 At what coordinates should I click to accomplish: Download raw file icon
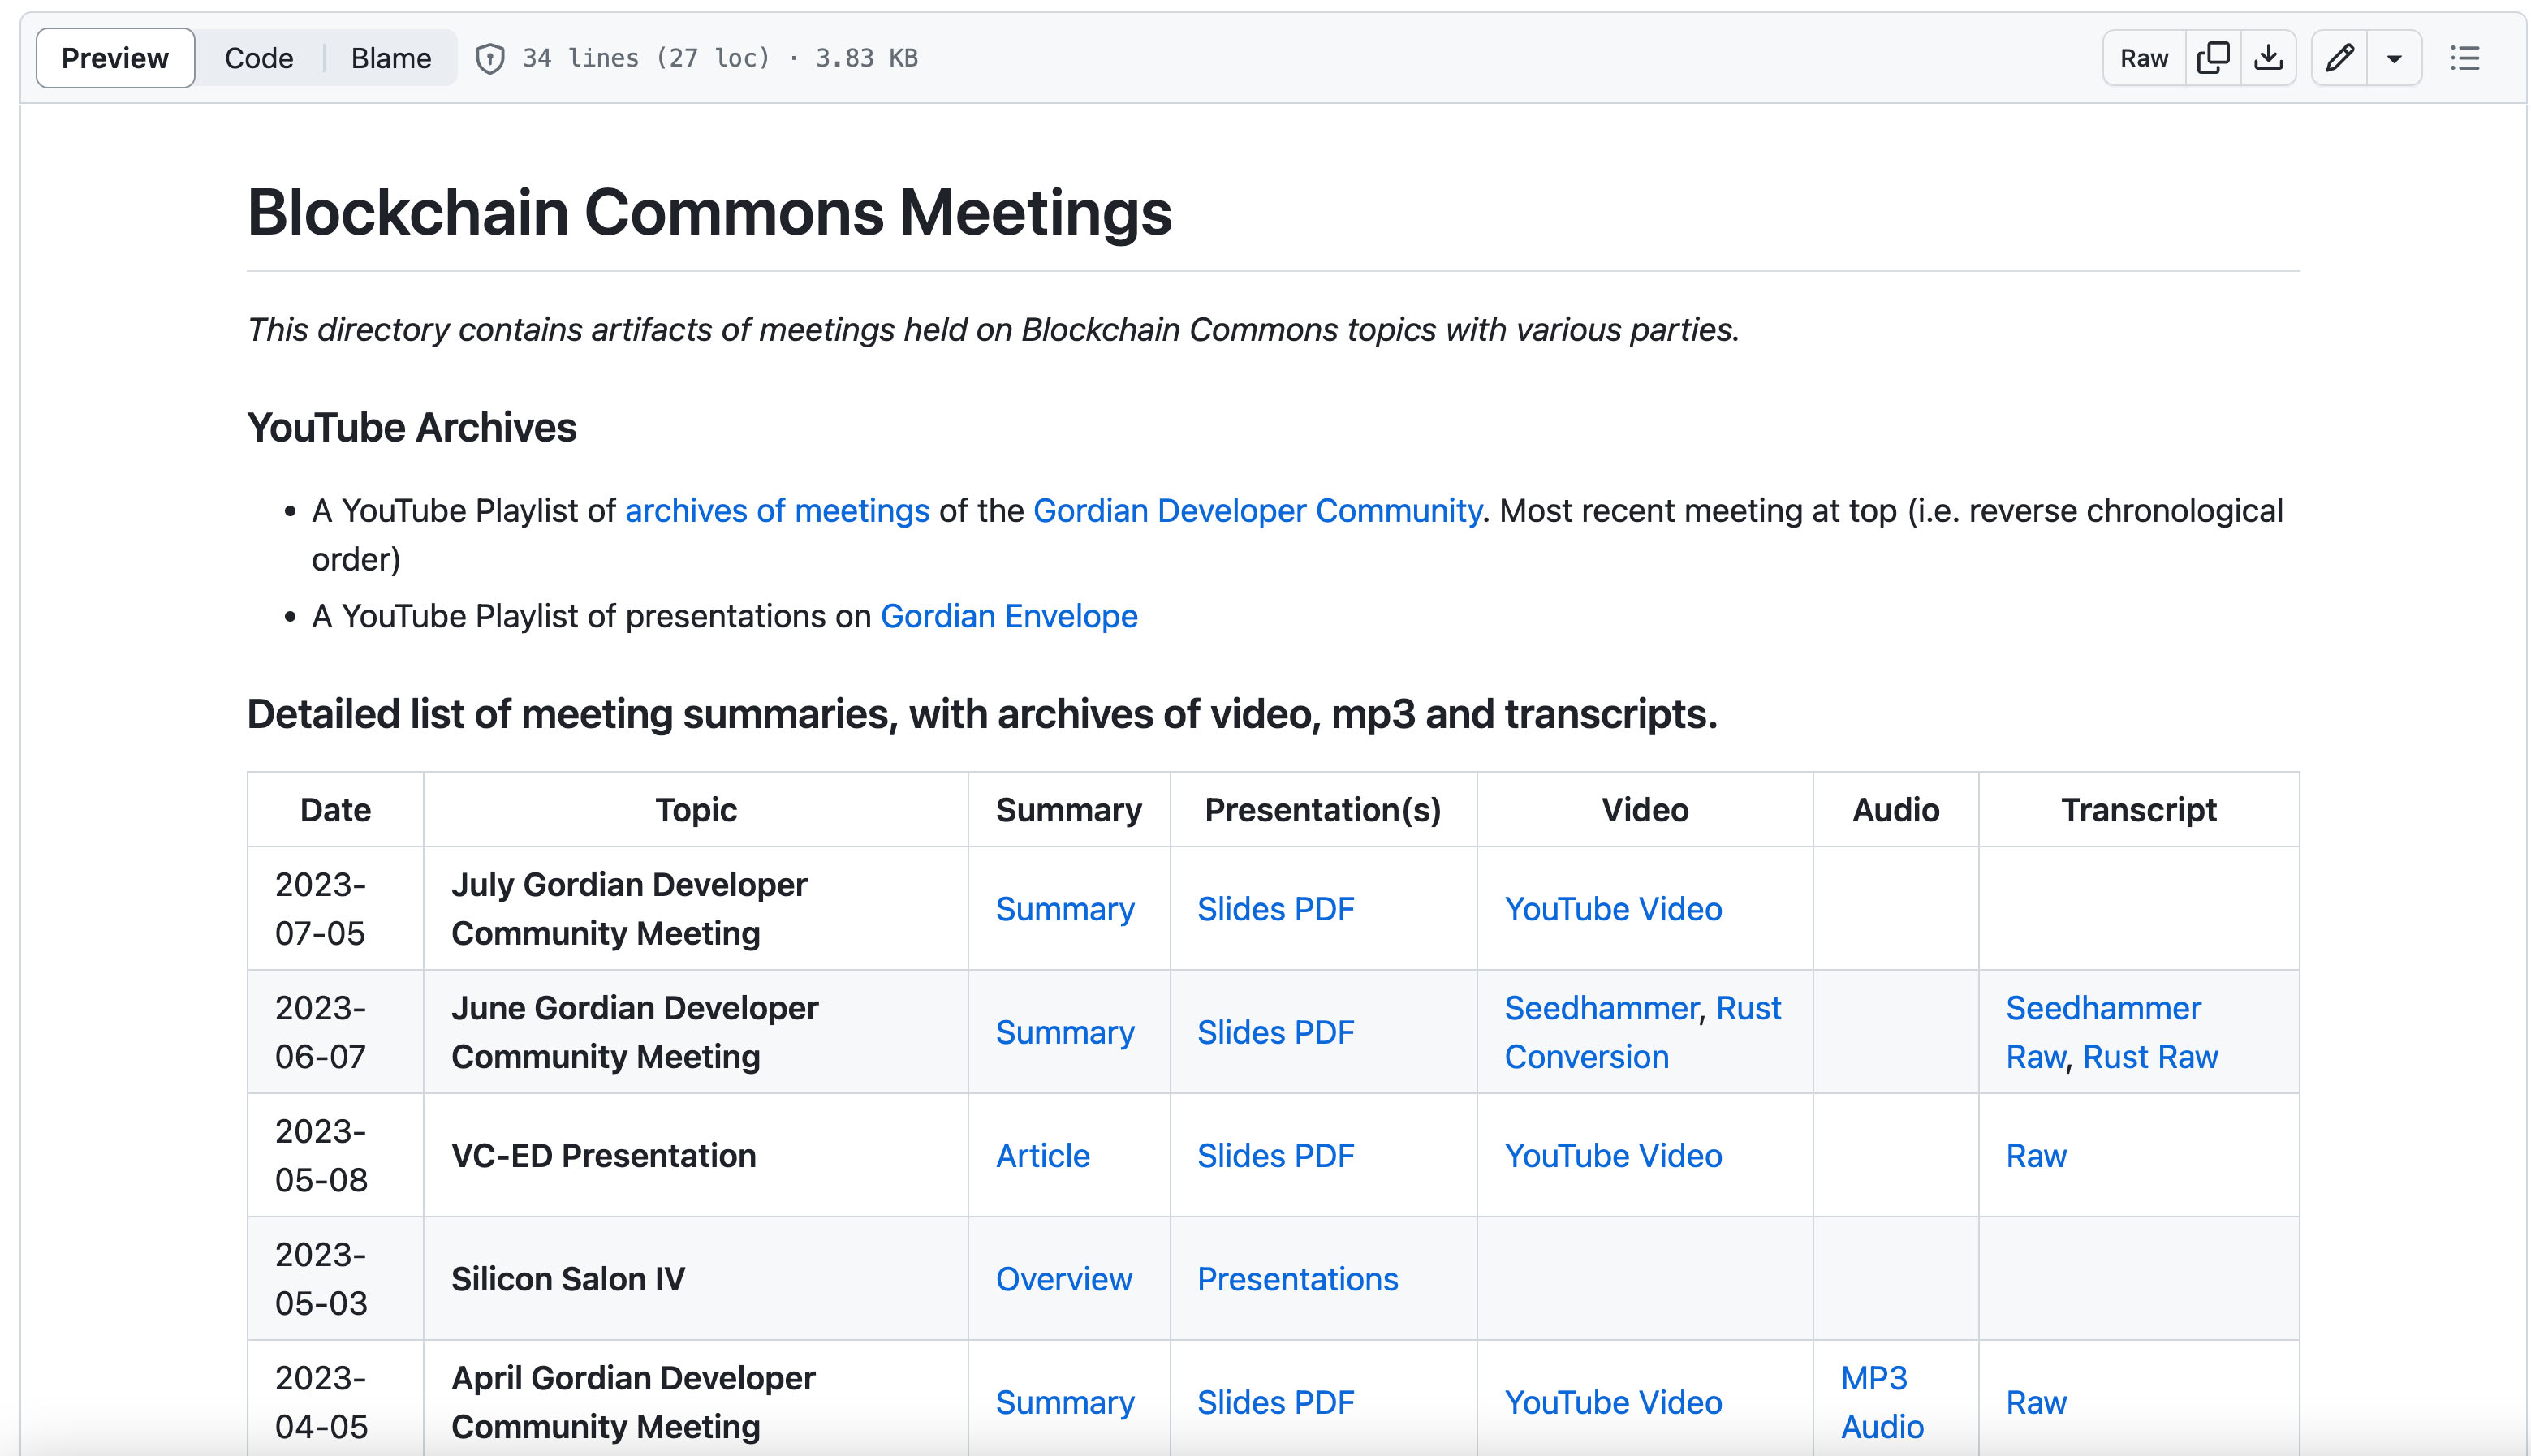coord(2268,58)
